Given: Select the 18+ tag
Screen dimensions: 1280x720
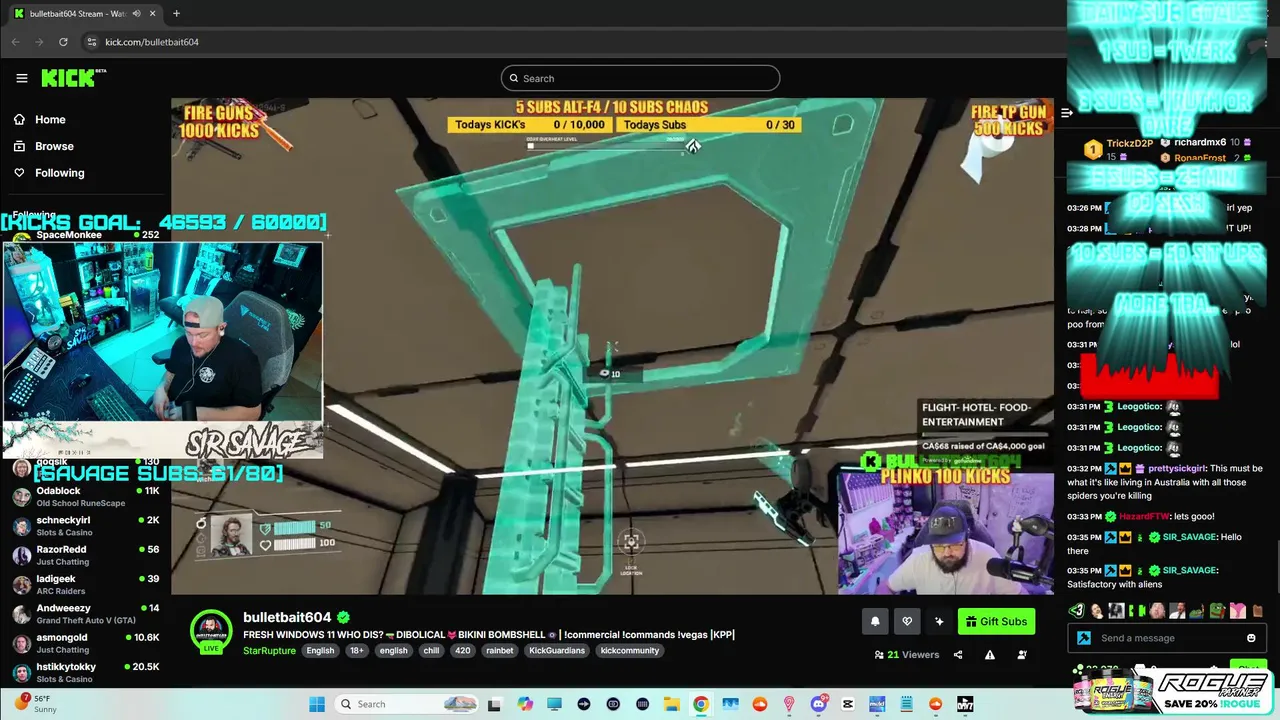Looking at the screenshot, I should pyautogui.click(x=357, y=650).
